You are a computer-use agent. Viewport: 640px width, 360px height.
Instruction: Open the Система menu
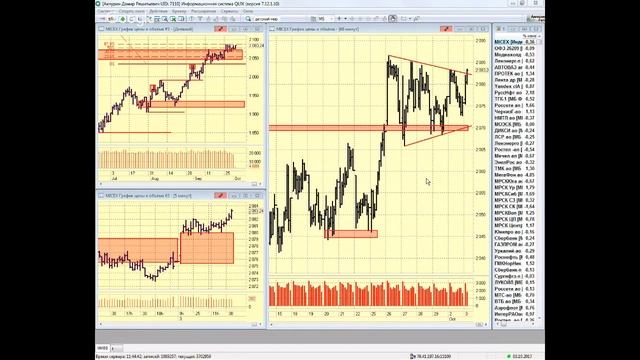(x=104, y=11)
